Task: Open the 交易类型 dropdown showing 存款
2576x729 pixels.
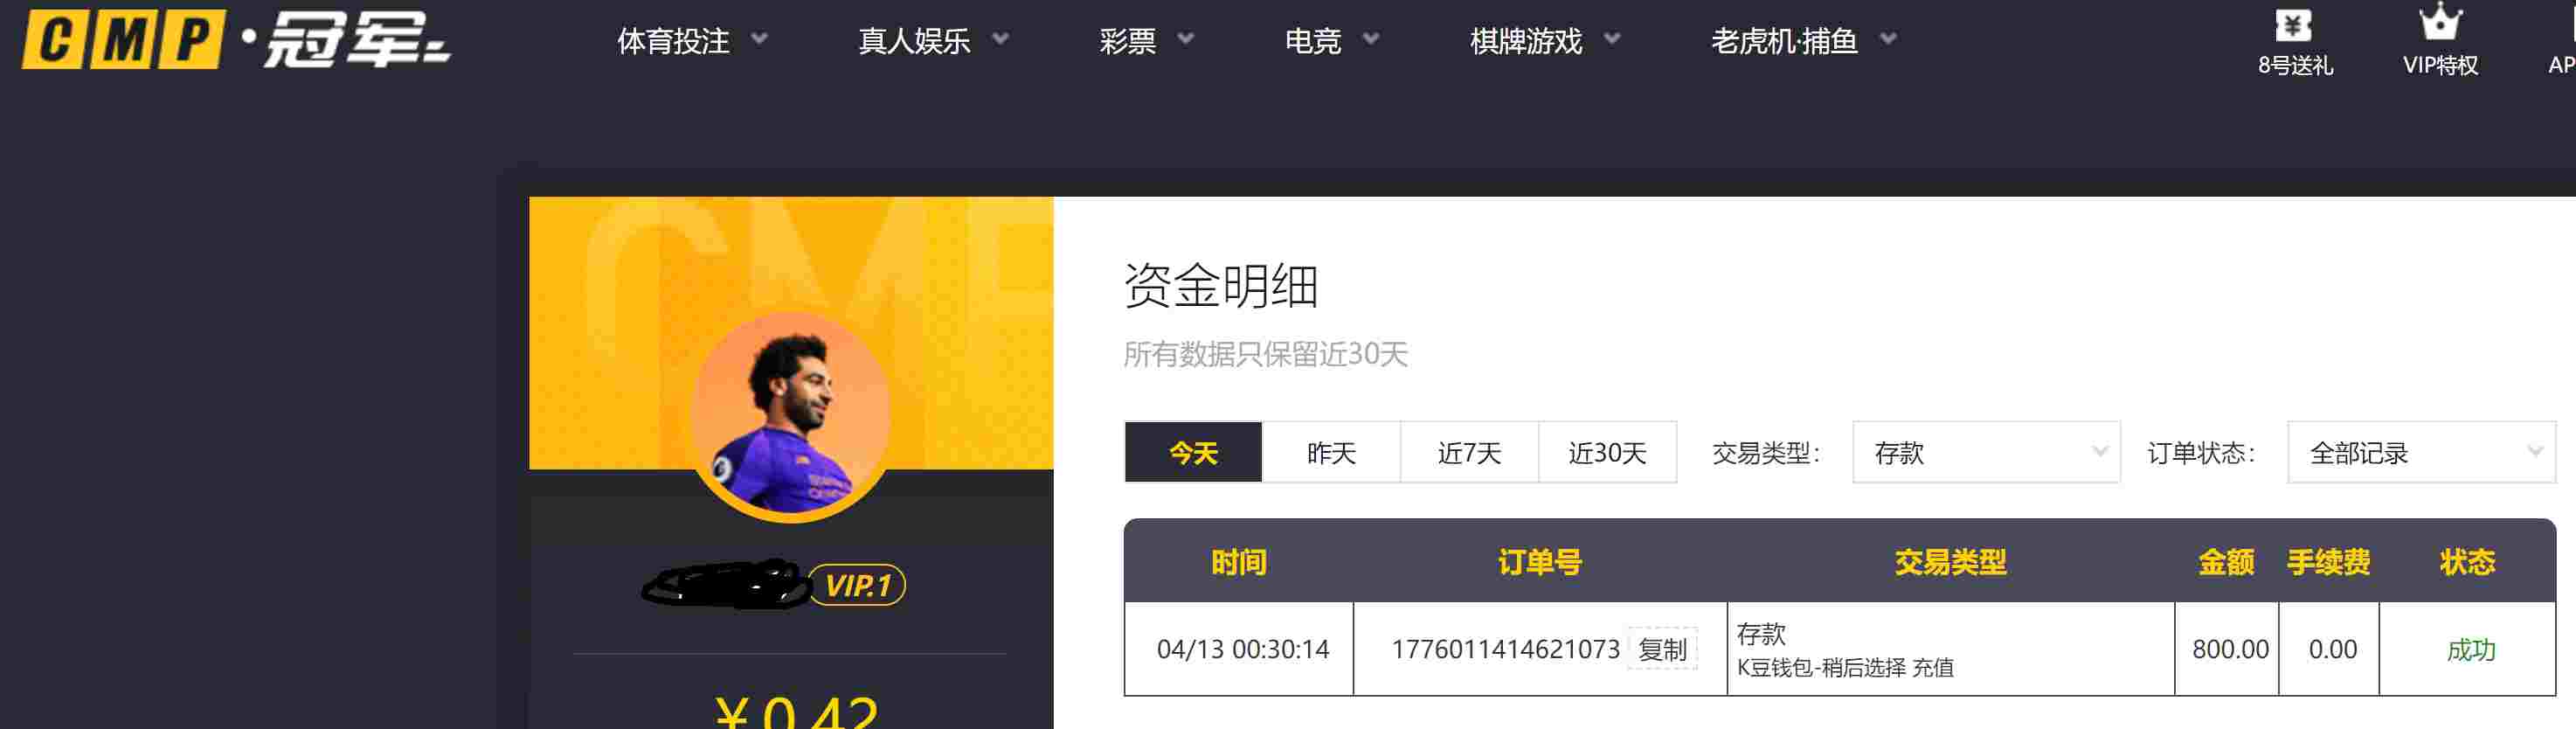Action: click(x=1985, y=453)
